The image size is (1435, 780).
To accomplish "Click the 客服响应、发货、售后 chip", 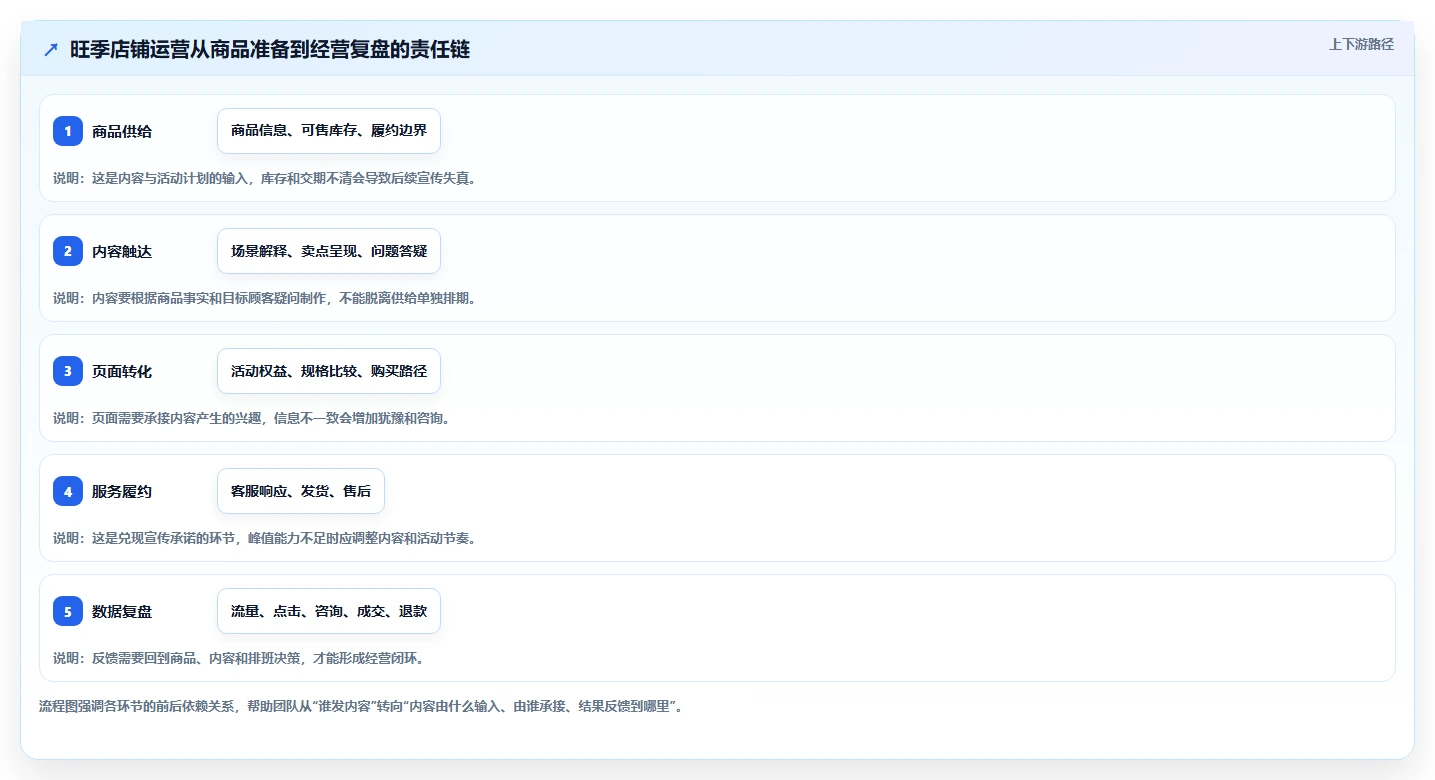I will click(x=301, y=491).
